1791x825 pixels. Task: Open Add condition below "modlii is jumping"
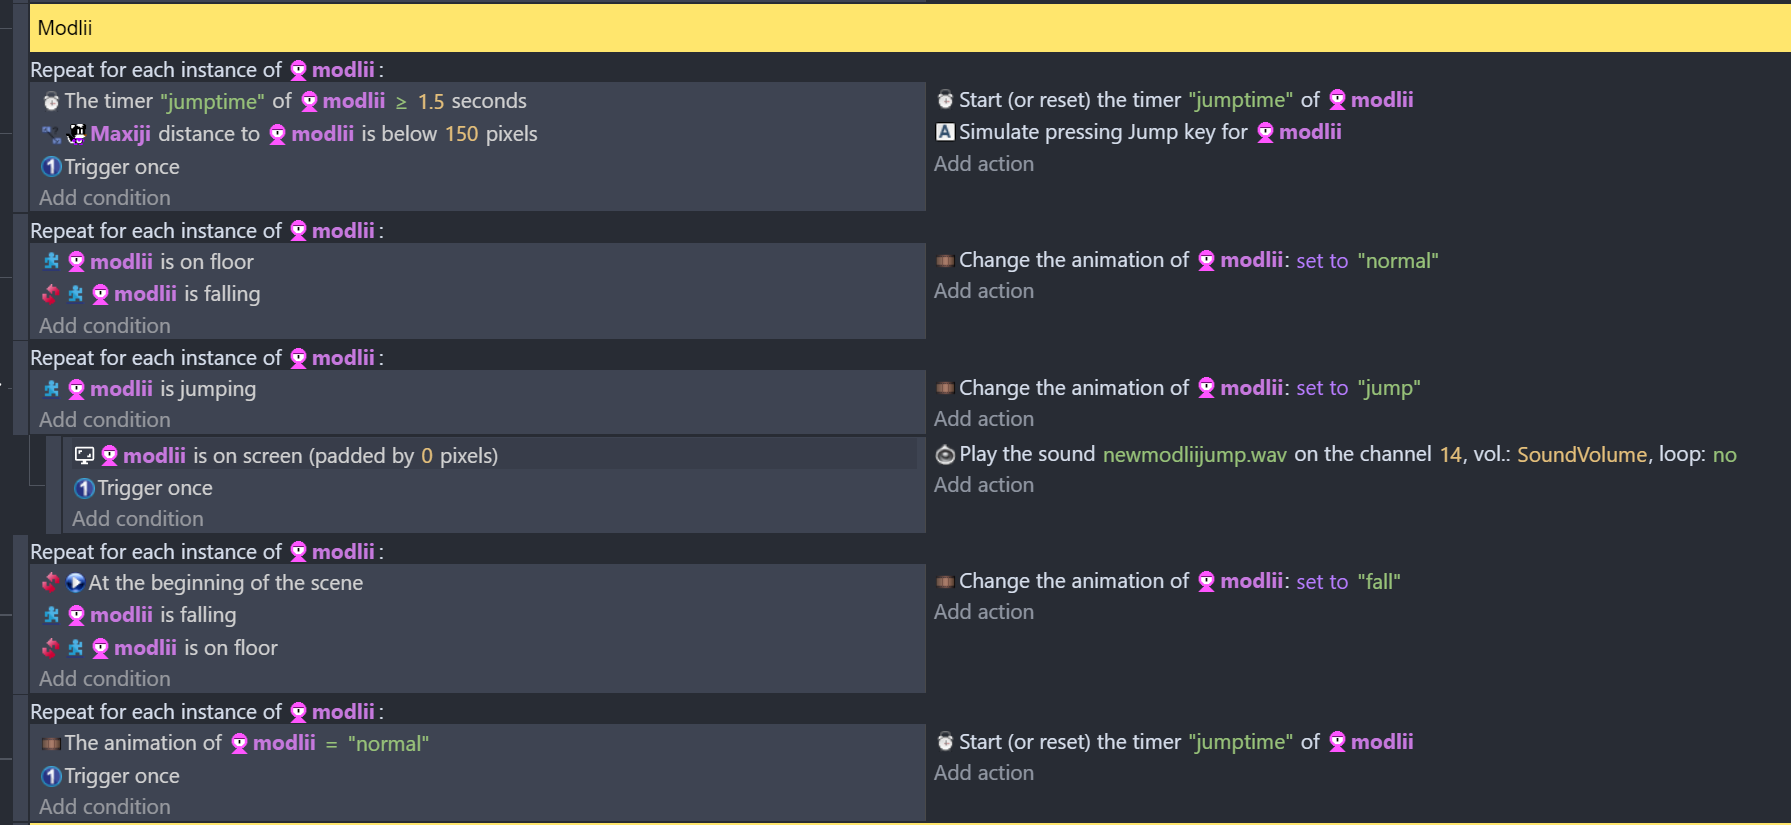point(105,420)
